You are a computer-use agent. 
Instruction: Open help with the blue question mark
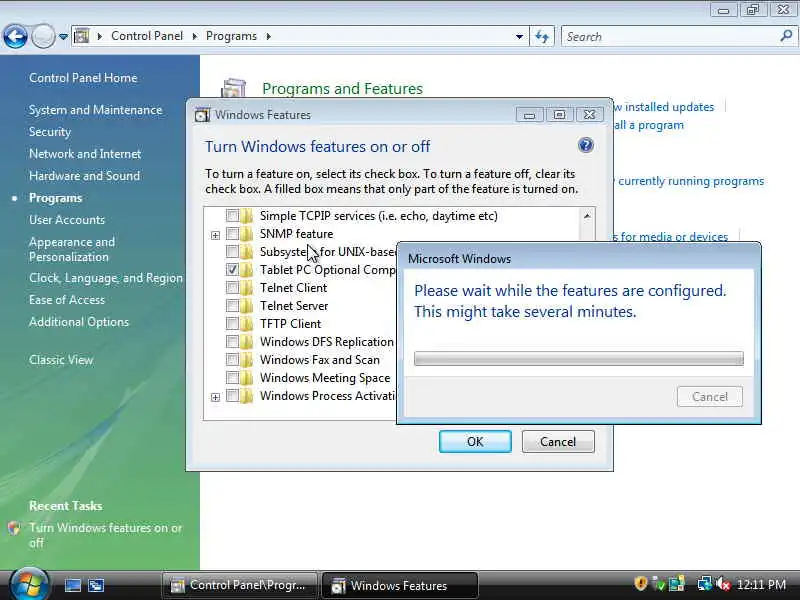585,145
